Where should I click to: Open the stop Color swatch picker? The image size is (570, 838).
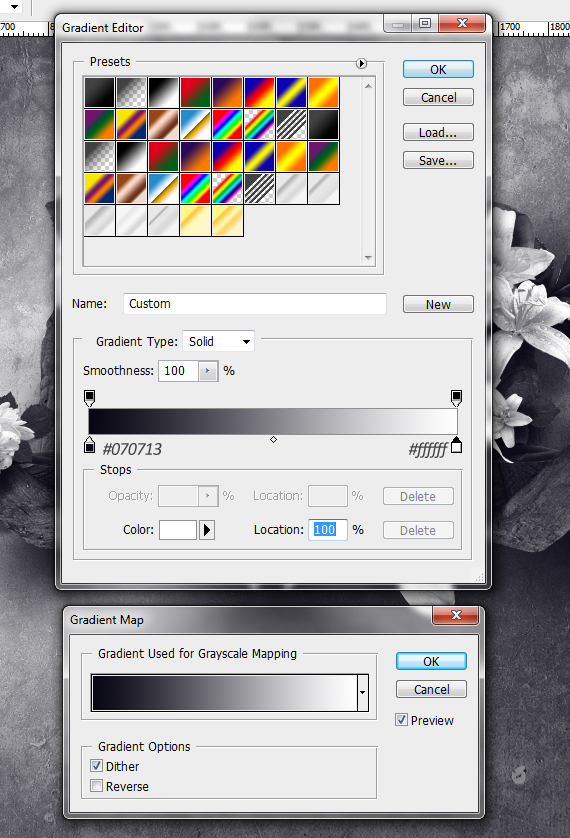pyautogui.click(x=178, y=530)
